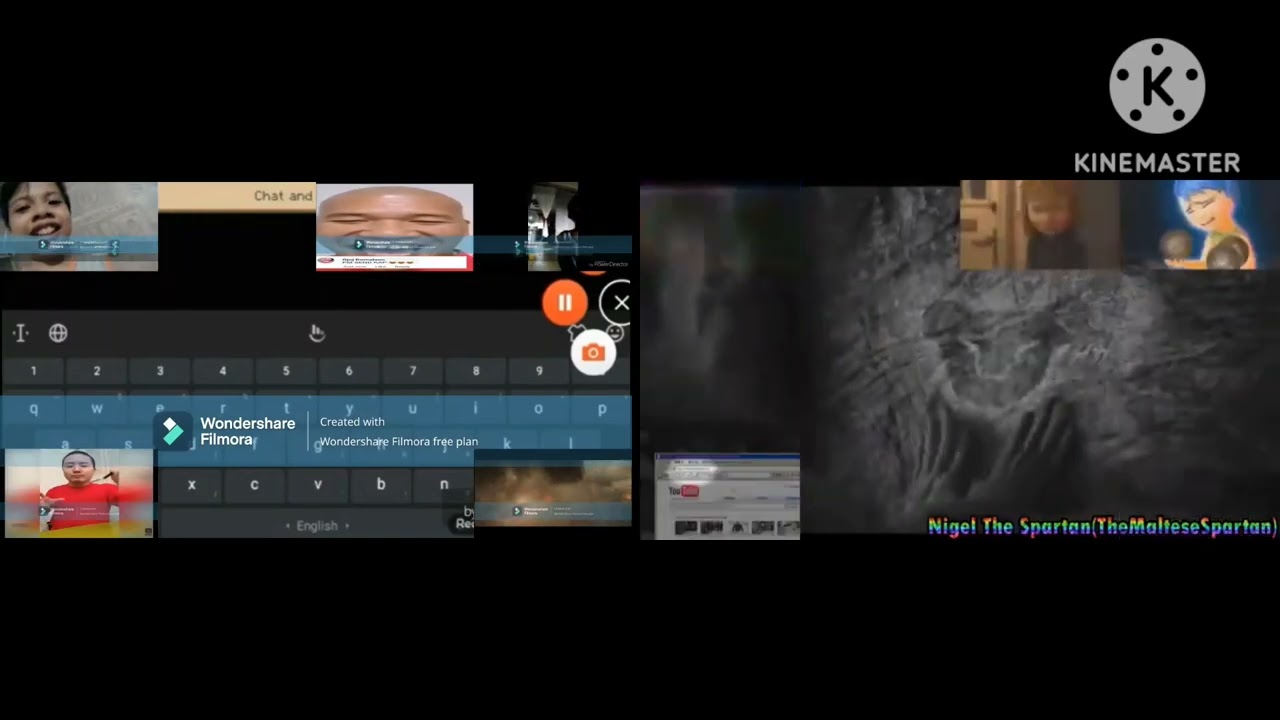Tap the one-handed mode hand icon

pyautogui.click(x=317, y=333)
